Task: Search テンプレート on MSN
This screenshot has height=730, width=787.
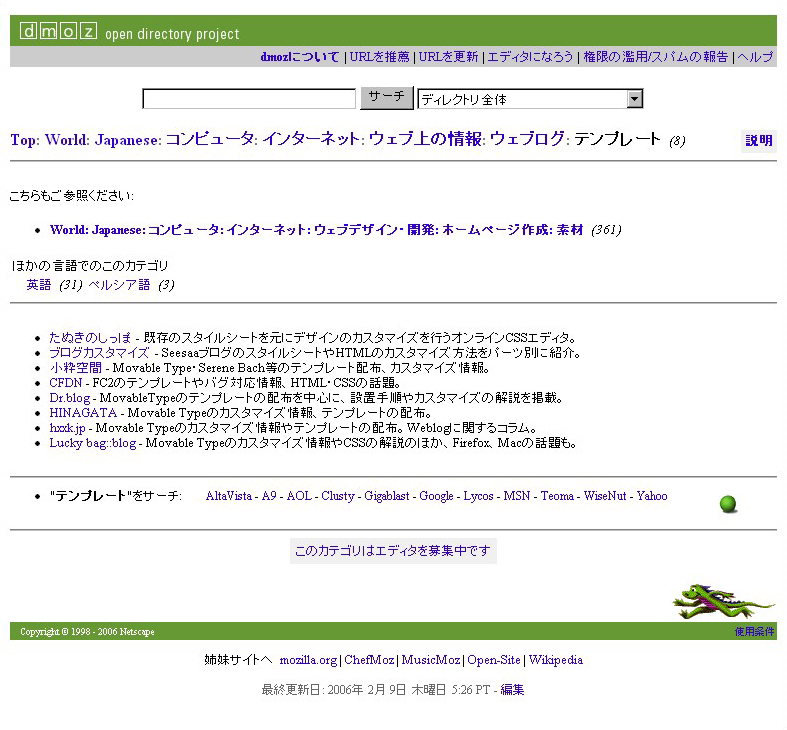Action: [x=517, y=496]
